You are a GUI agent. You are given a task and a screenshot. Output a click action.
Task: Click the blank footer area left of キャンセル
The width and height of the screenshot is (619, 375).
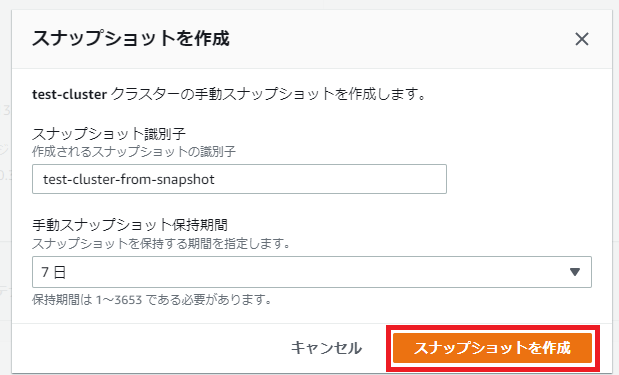(150, 348)
